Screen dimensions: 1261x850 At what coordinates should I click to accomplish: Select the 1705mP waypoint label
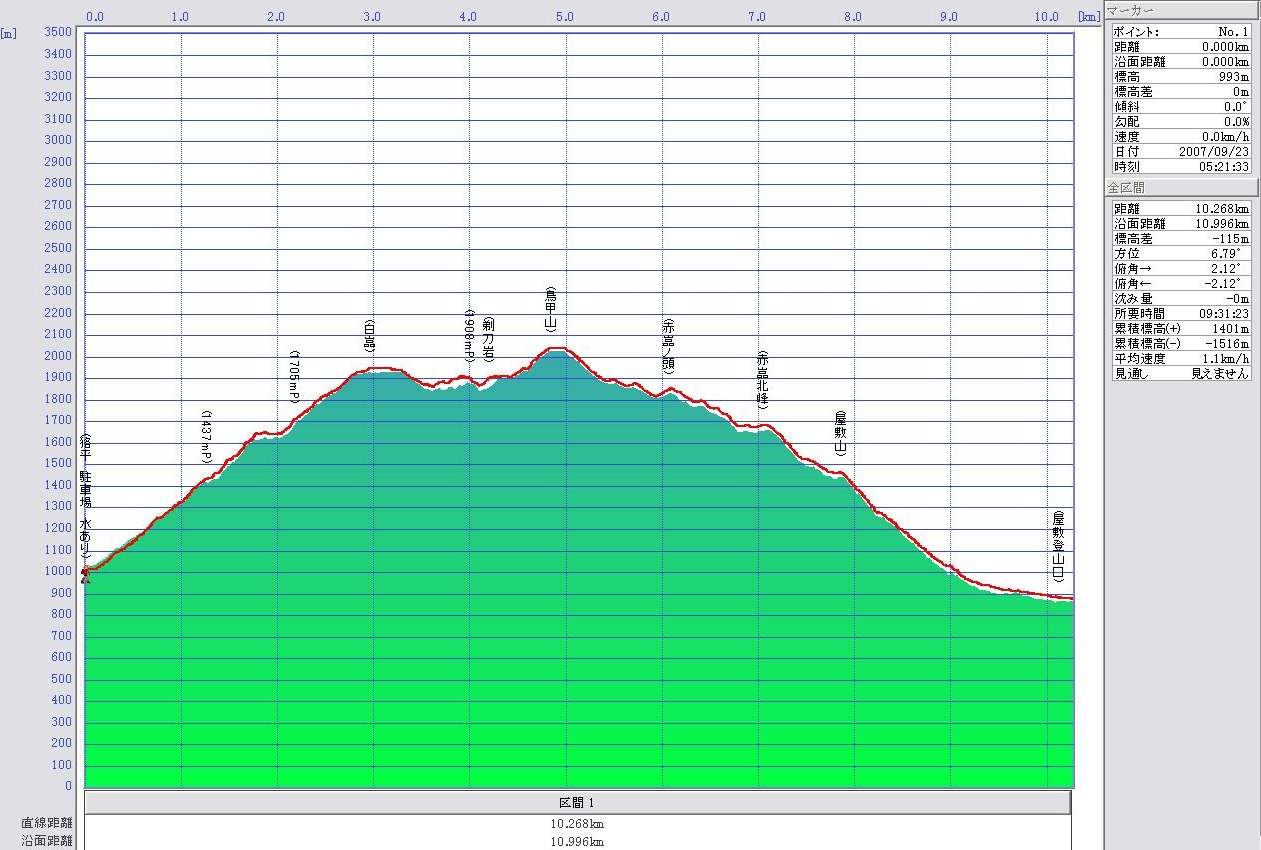(x=294, y=377)
